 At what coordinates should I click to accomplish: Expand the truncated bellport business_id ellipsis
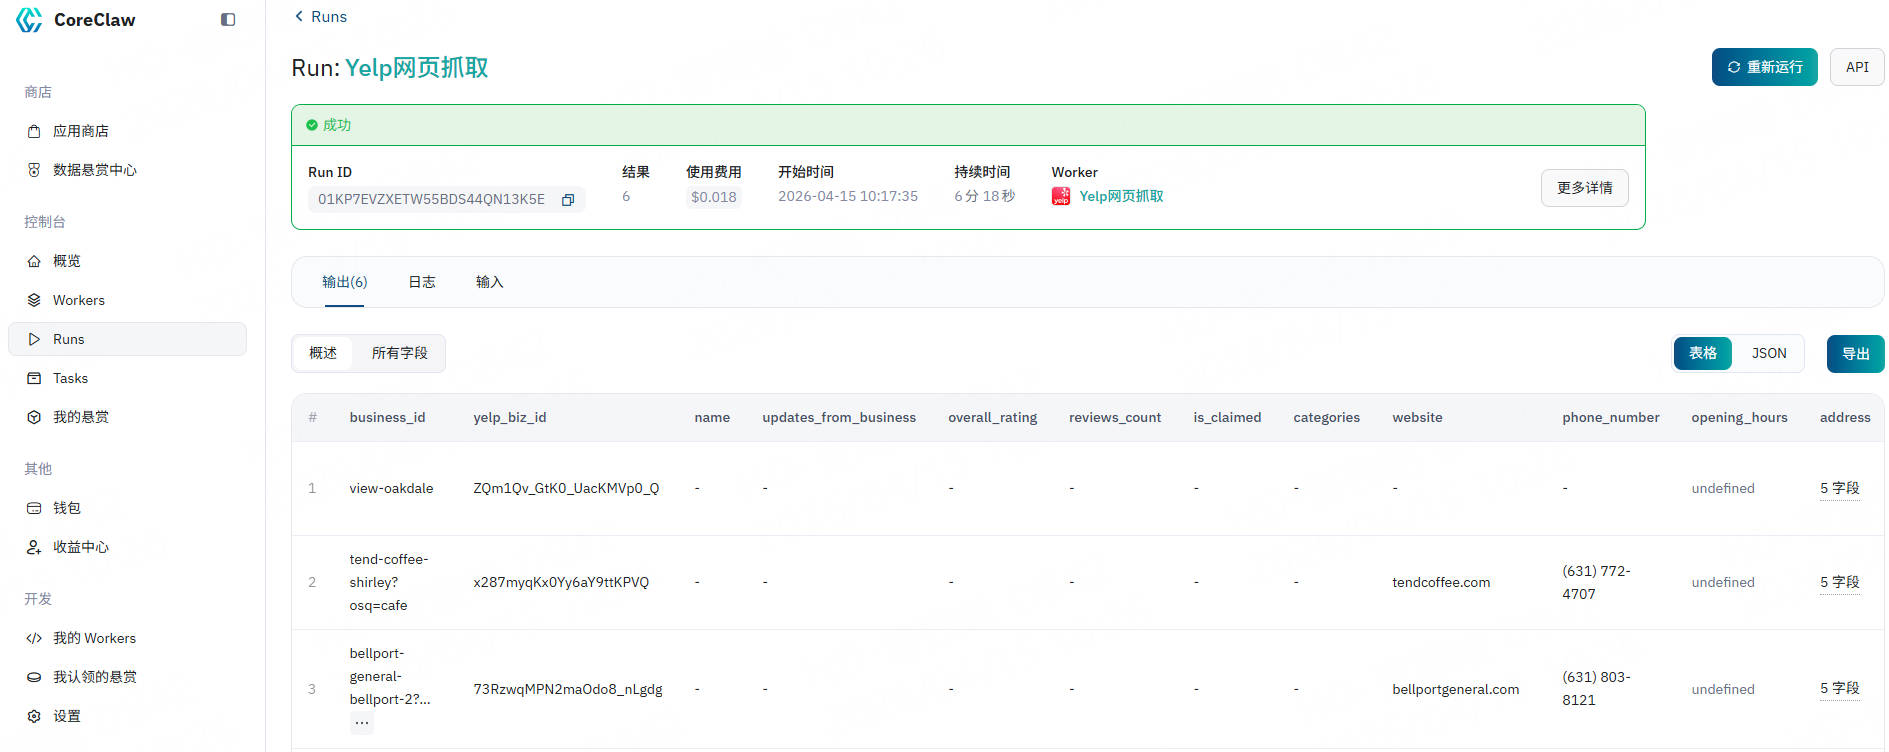[x=362, y=723]
